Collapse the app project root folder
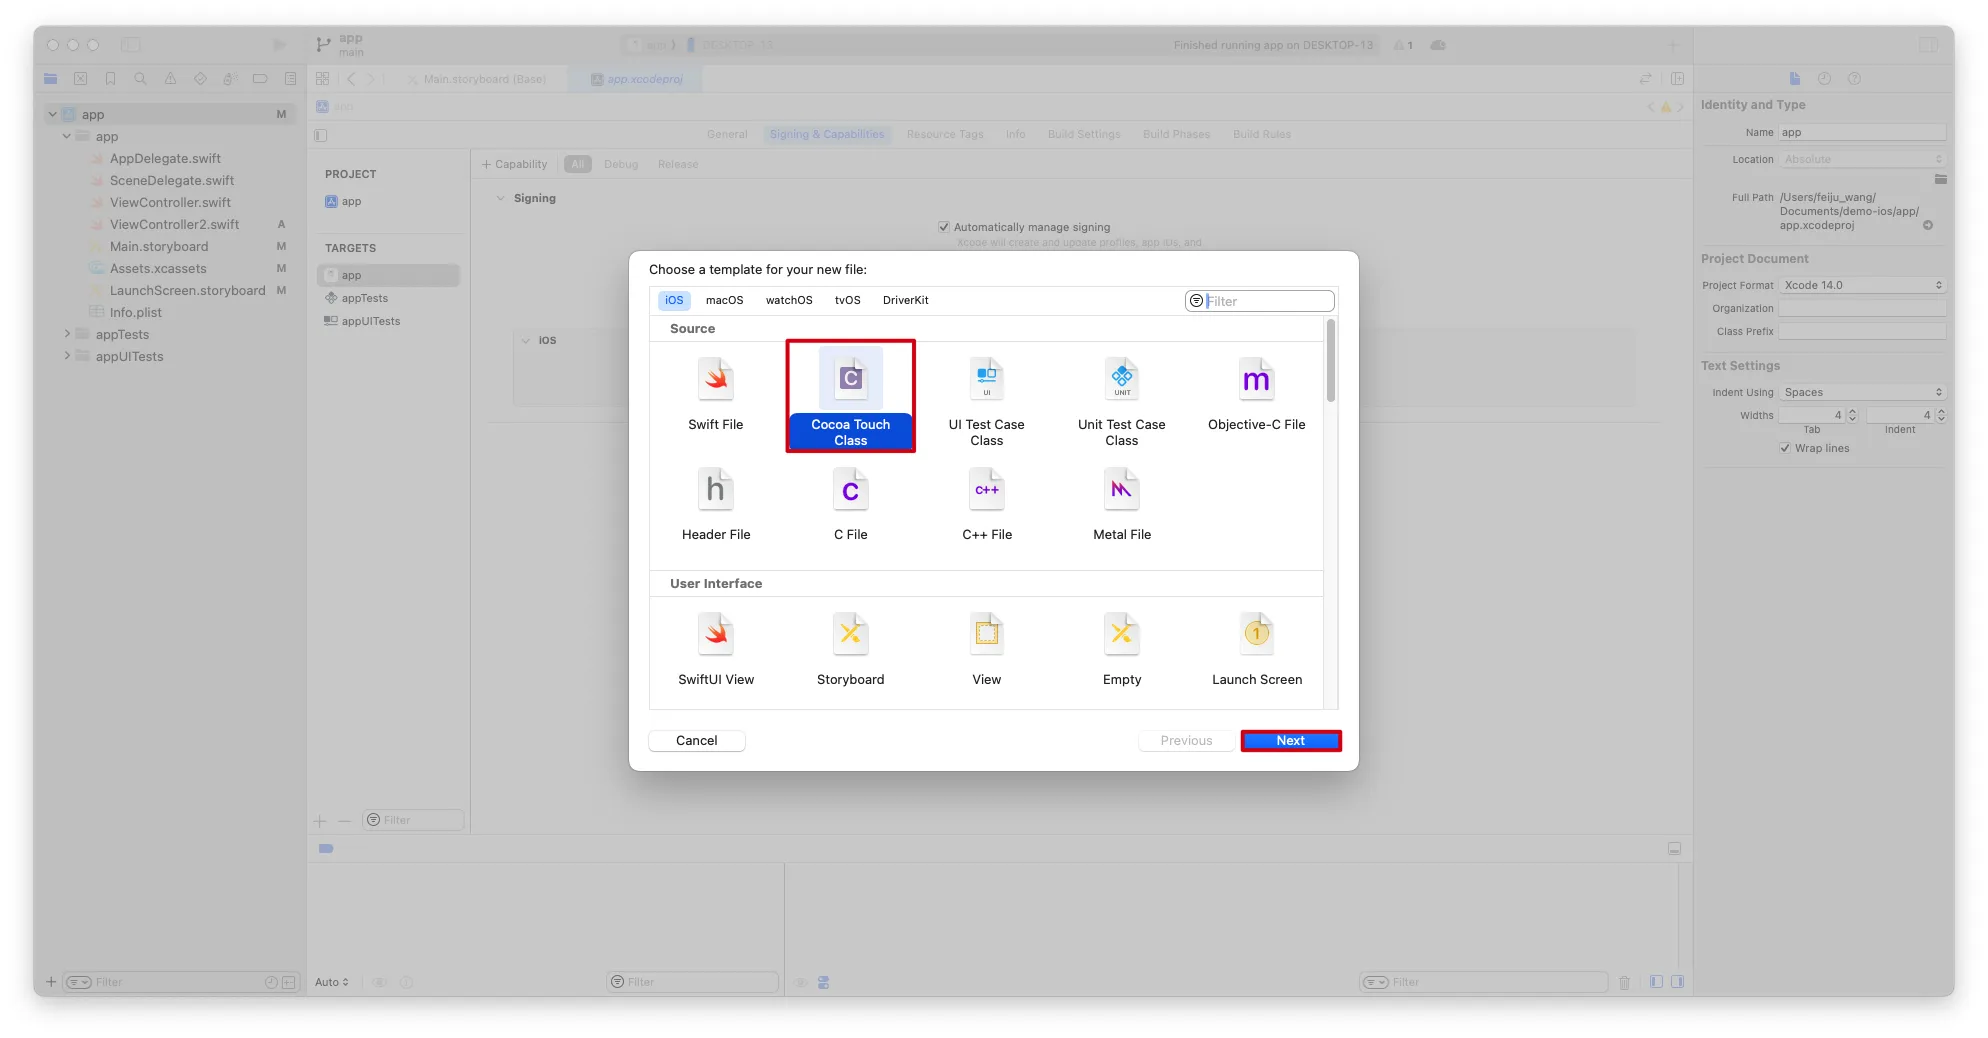Screen dimensions: 1988x1038 click(53, 114)
